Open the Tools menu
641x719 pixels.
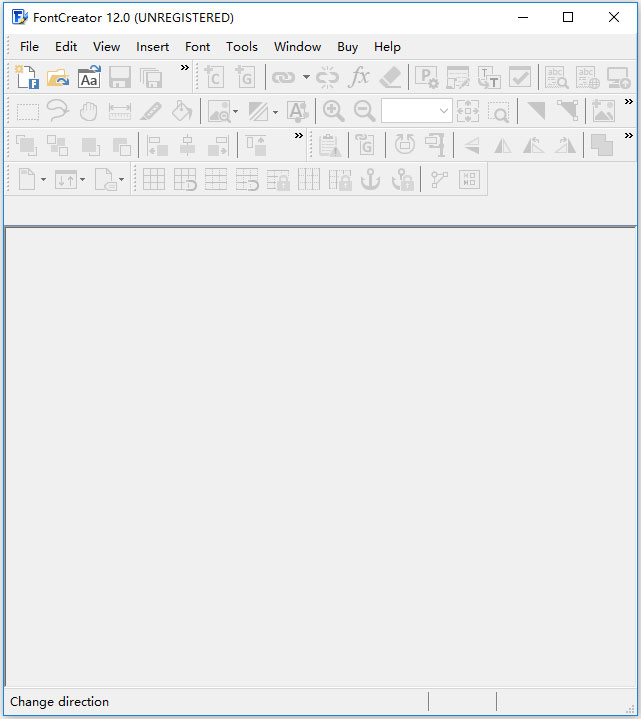pyautogui.click(x=242, y=47)
